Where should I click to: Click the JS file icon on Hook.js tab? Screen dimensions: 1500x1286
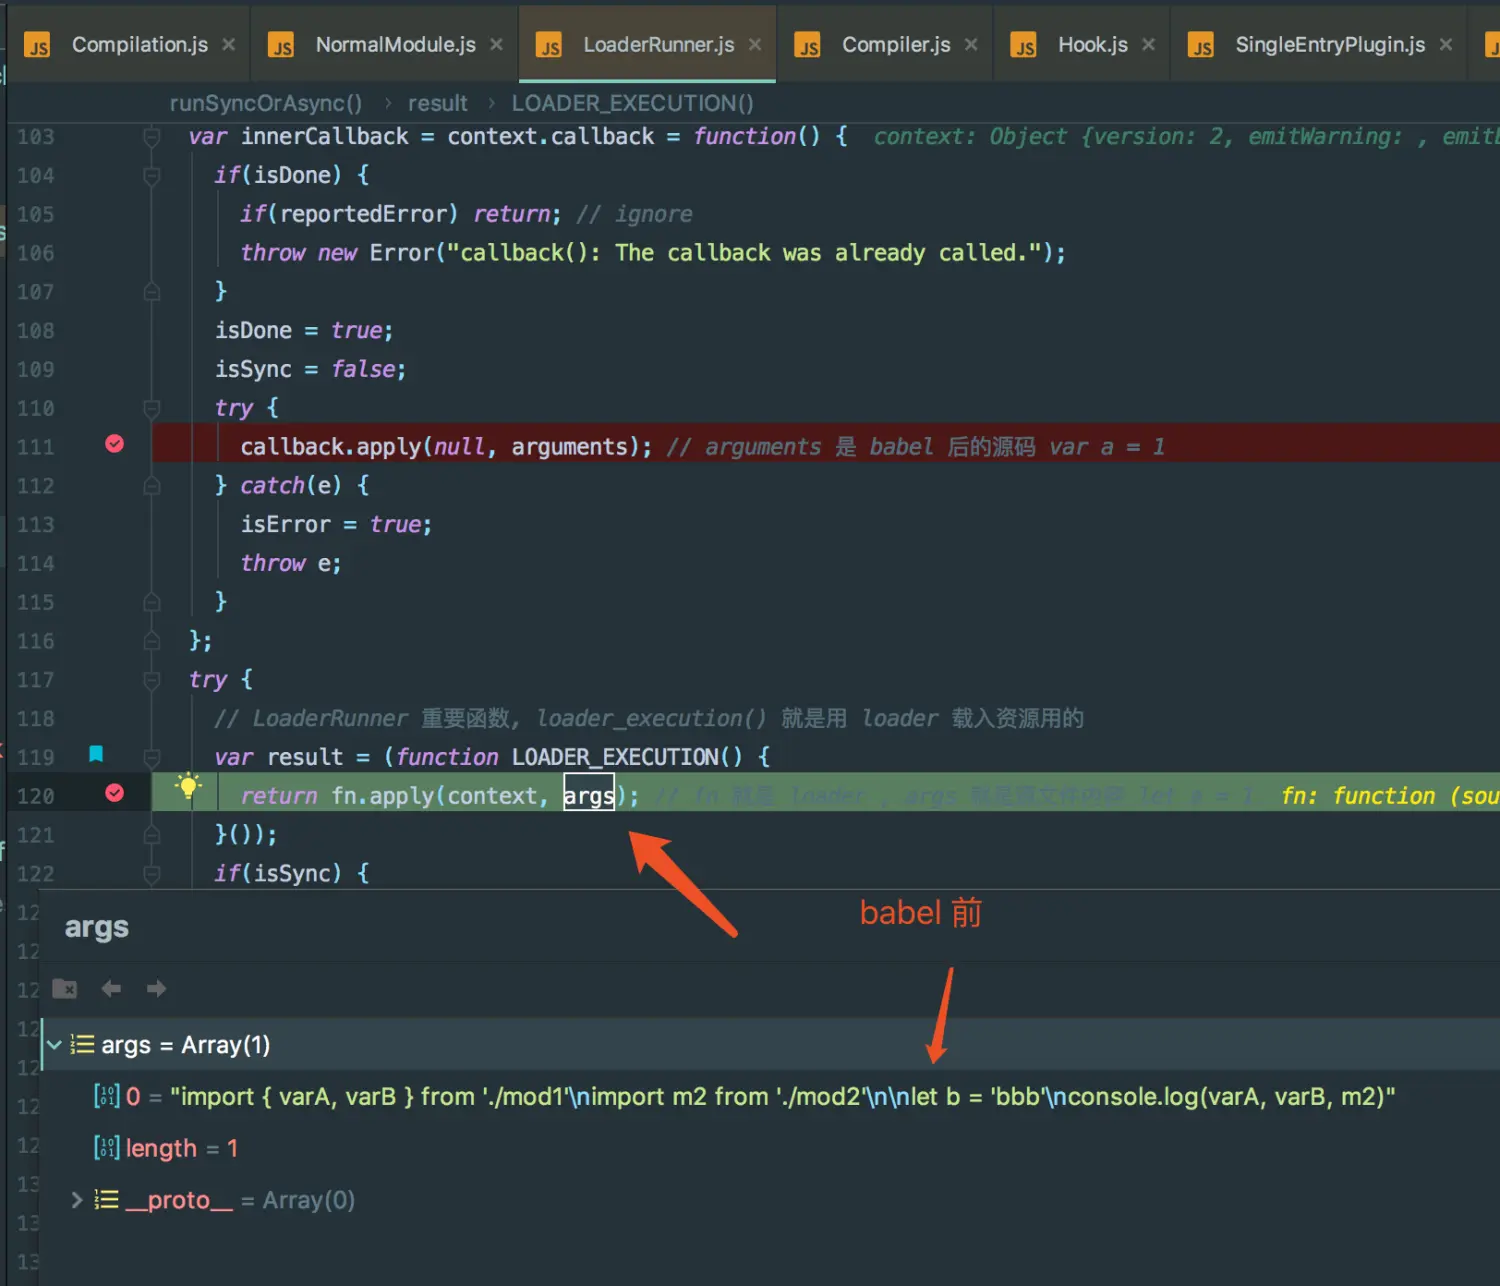click(1023, 46)
